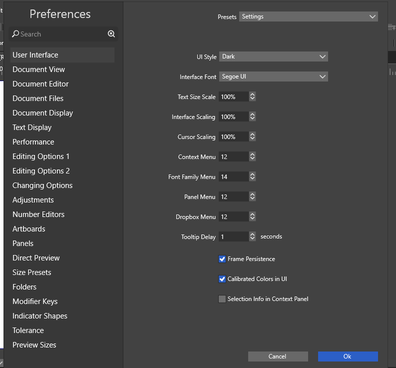Click Tooltip Delay spinner arrows
396x368 pixels.
[x=252, y=236]
